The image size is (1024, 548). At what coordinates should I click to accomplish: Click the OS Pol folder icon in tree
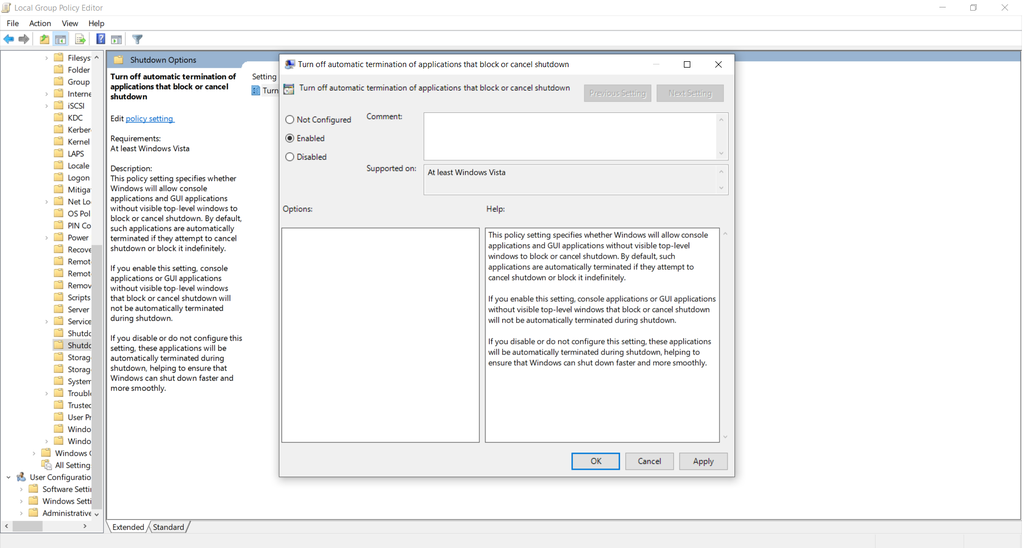pyautogui.click(x=59, y=214)
